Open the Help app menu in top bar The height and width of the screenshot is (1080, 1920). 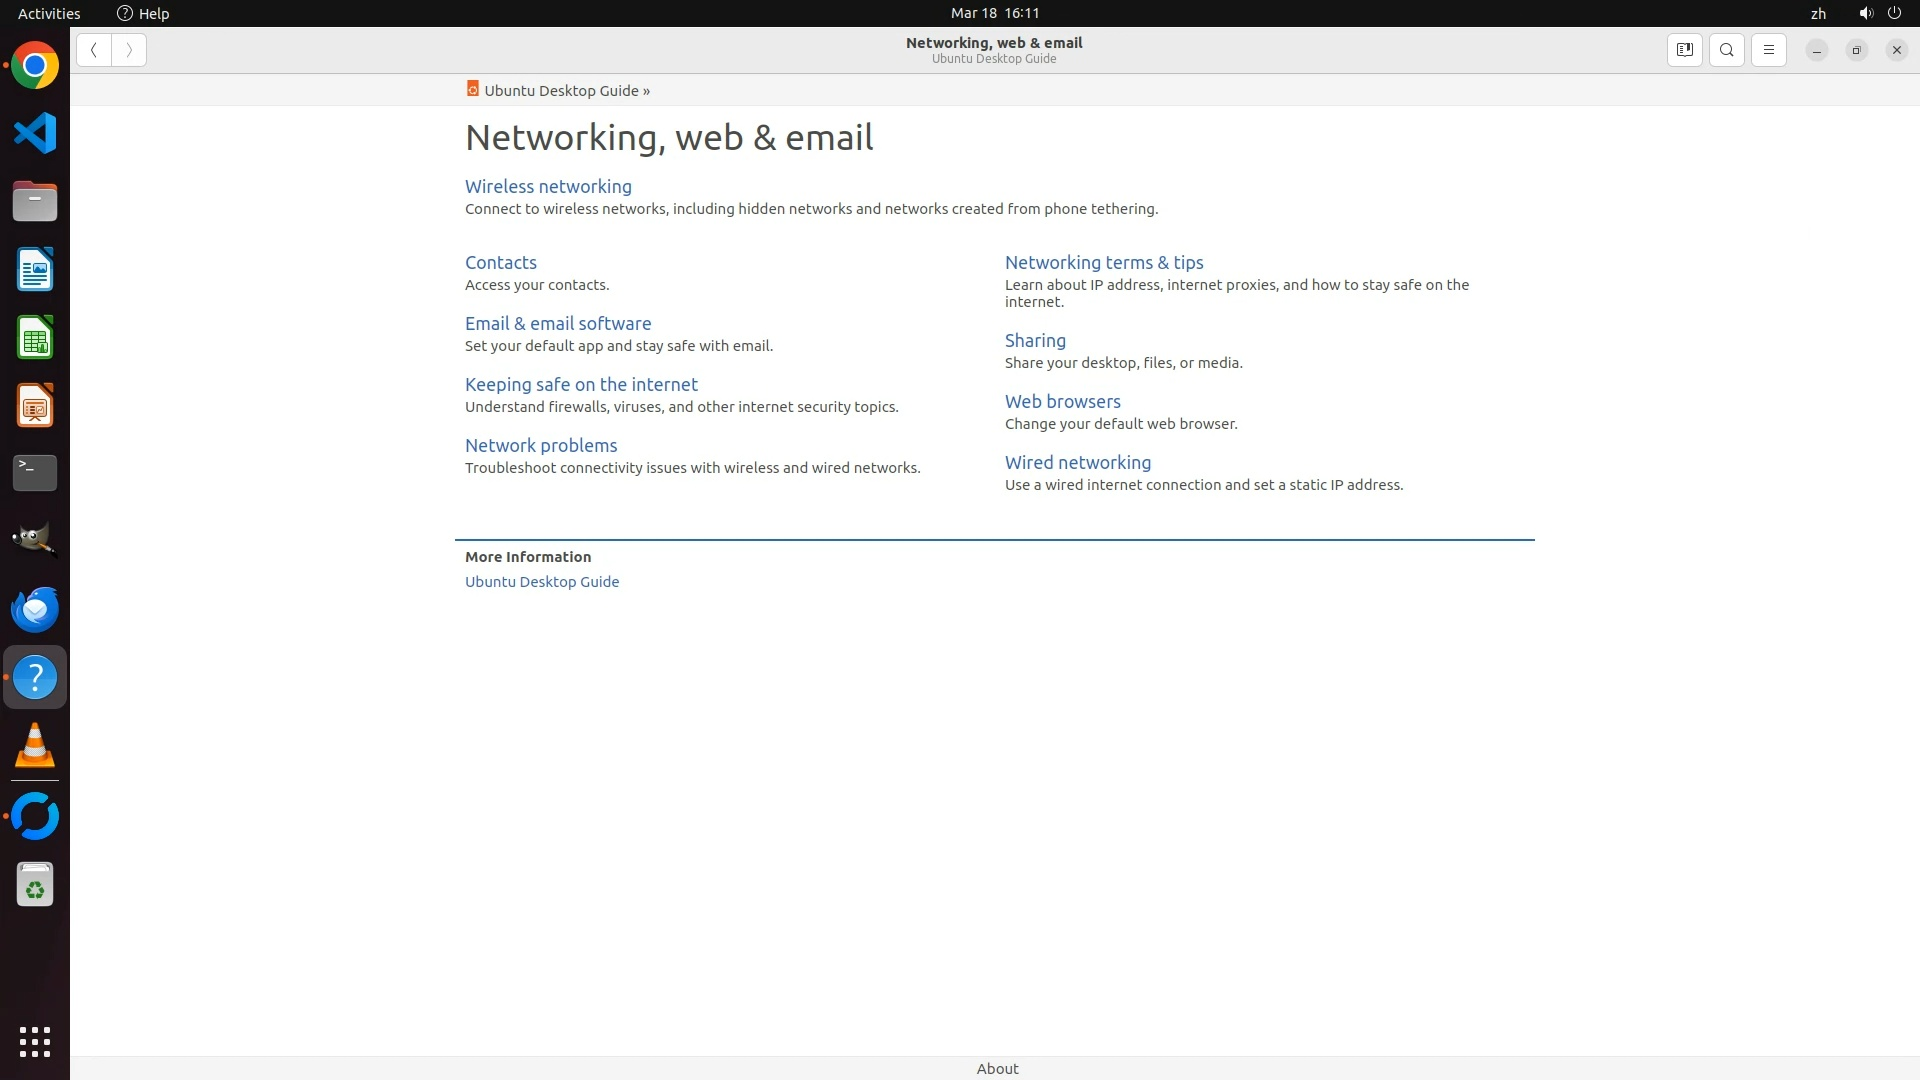143,13
